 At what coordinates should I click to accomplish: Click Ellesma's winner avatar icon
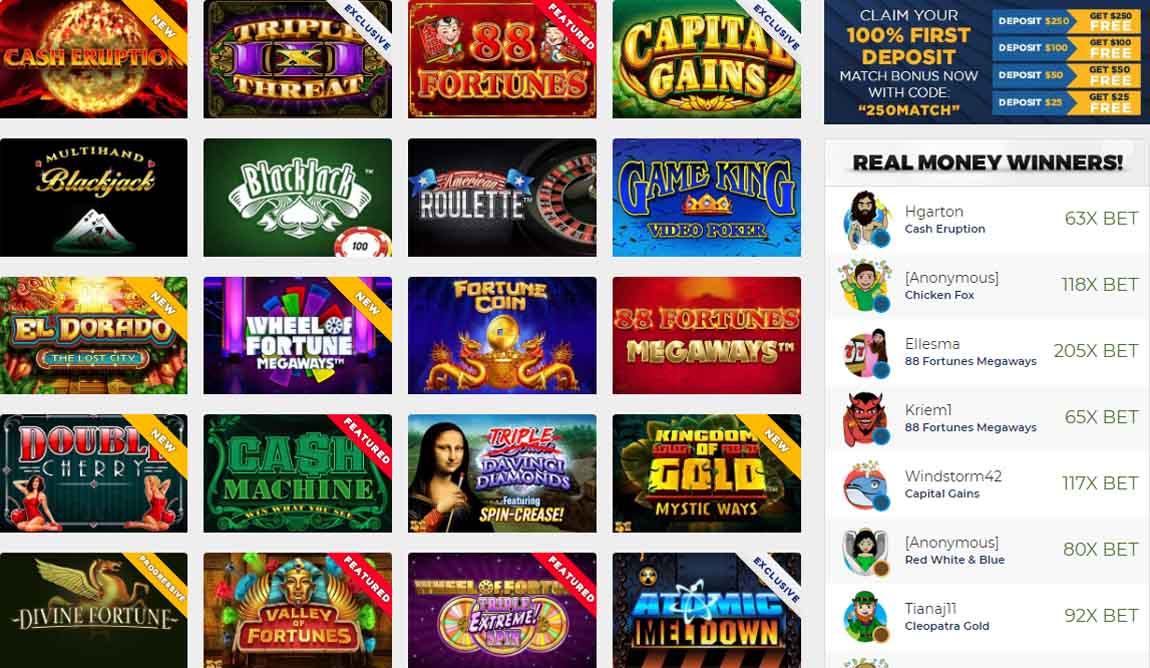(x=866, y=353)
